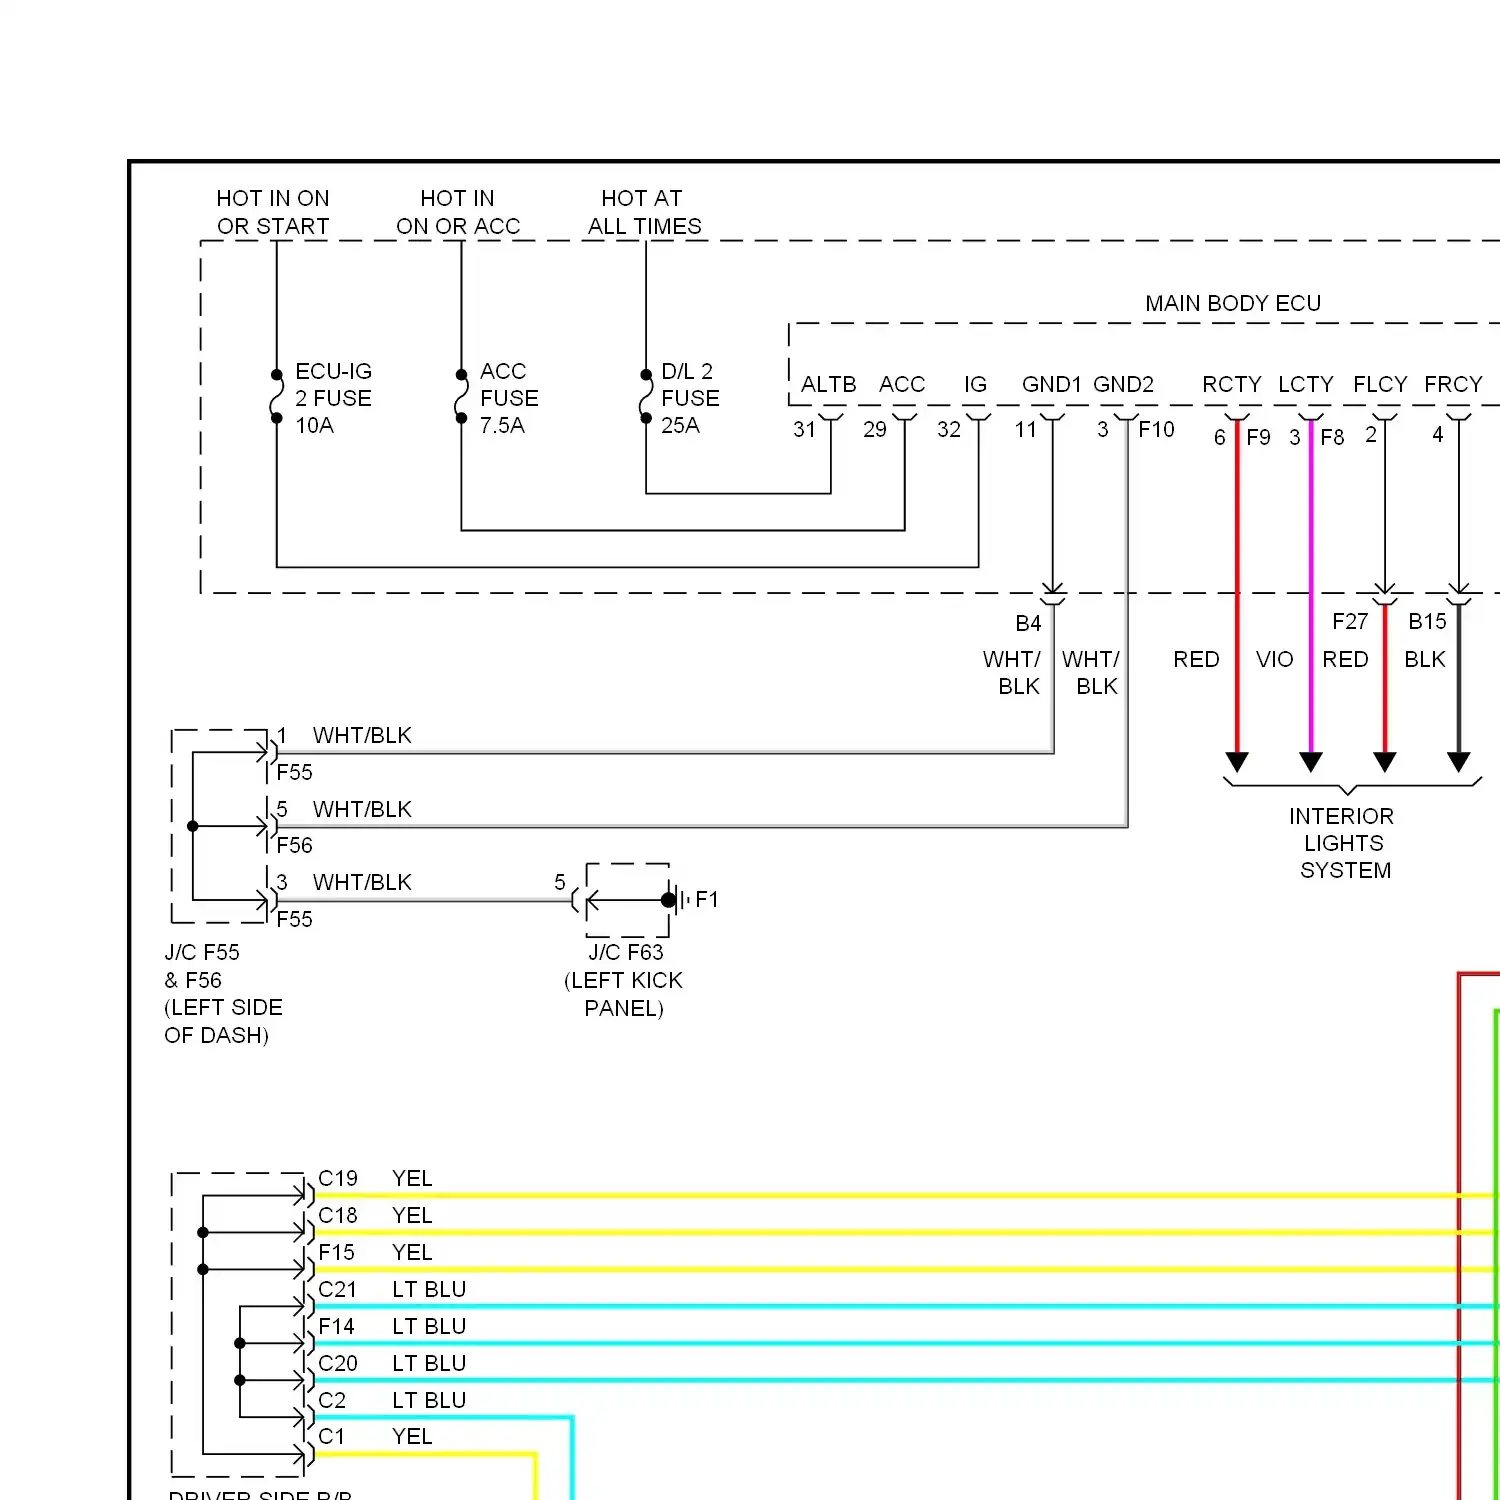The image size is (1500, 1500).
Task: Click the "ACC FUSE 7.5A" label
Action: pos(508,398)
